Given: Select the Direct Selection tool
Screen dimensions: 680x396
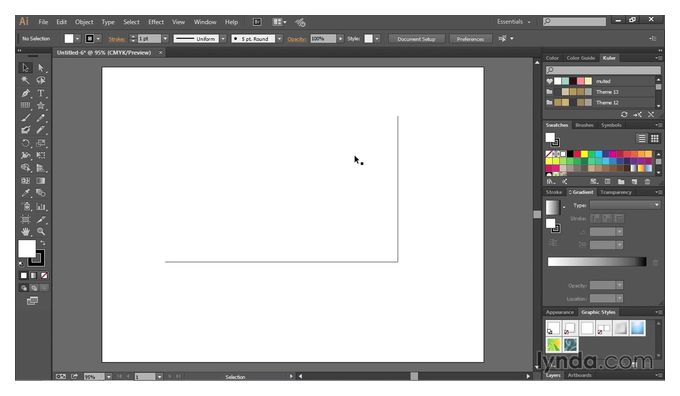Looking at the screenshot, I should coord(41,68).
